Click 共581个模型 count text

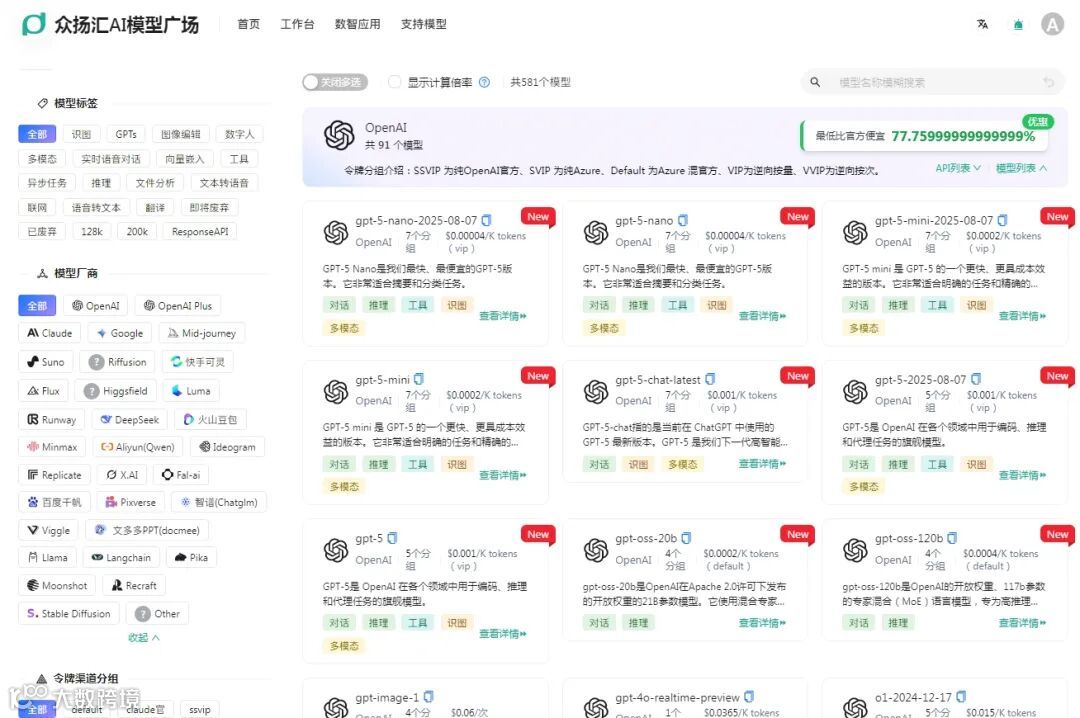(541, 82)
